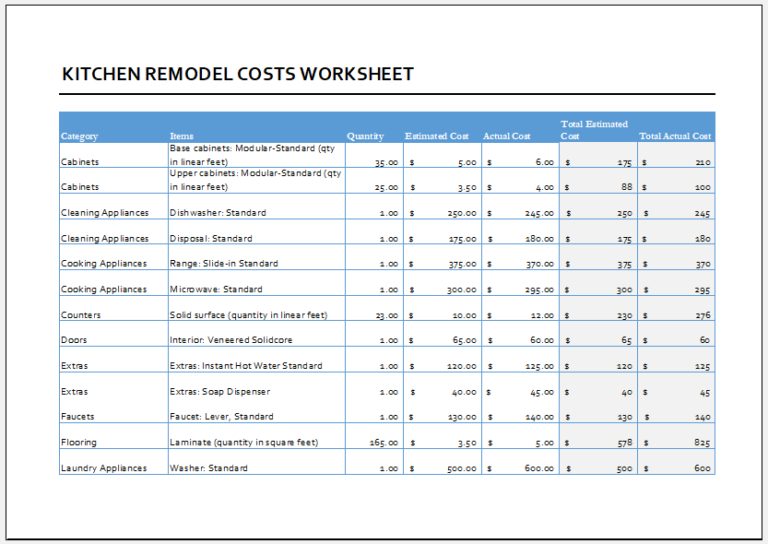Screen dimensions: 768x544
Task: Select the 140.00 actual cost for Faucet
Action: click(x=521, y=410)
